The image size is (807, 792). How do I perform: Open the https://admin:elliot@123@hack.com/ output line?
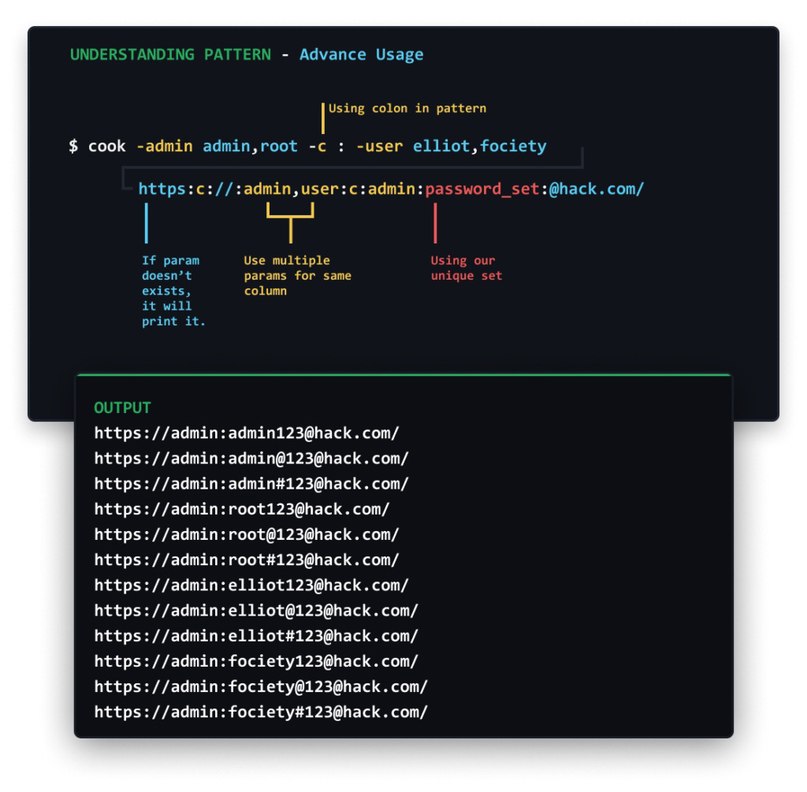click(256, 611)
